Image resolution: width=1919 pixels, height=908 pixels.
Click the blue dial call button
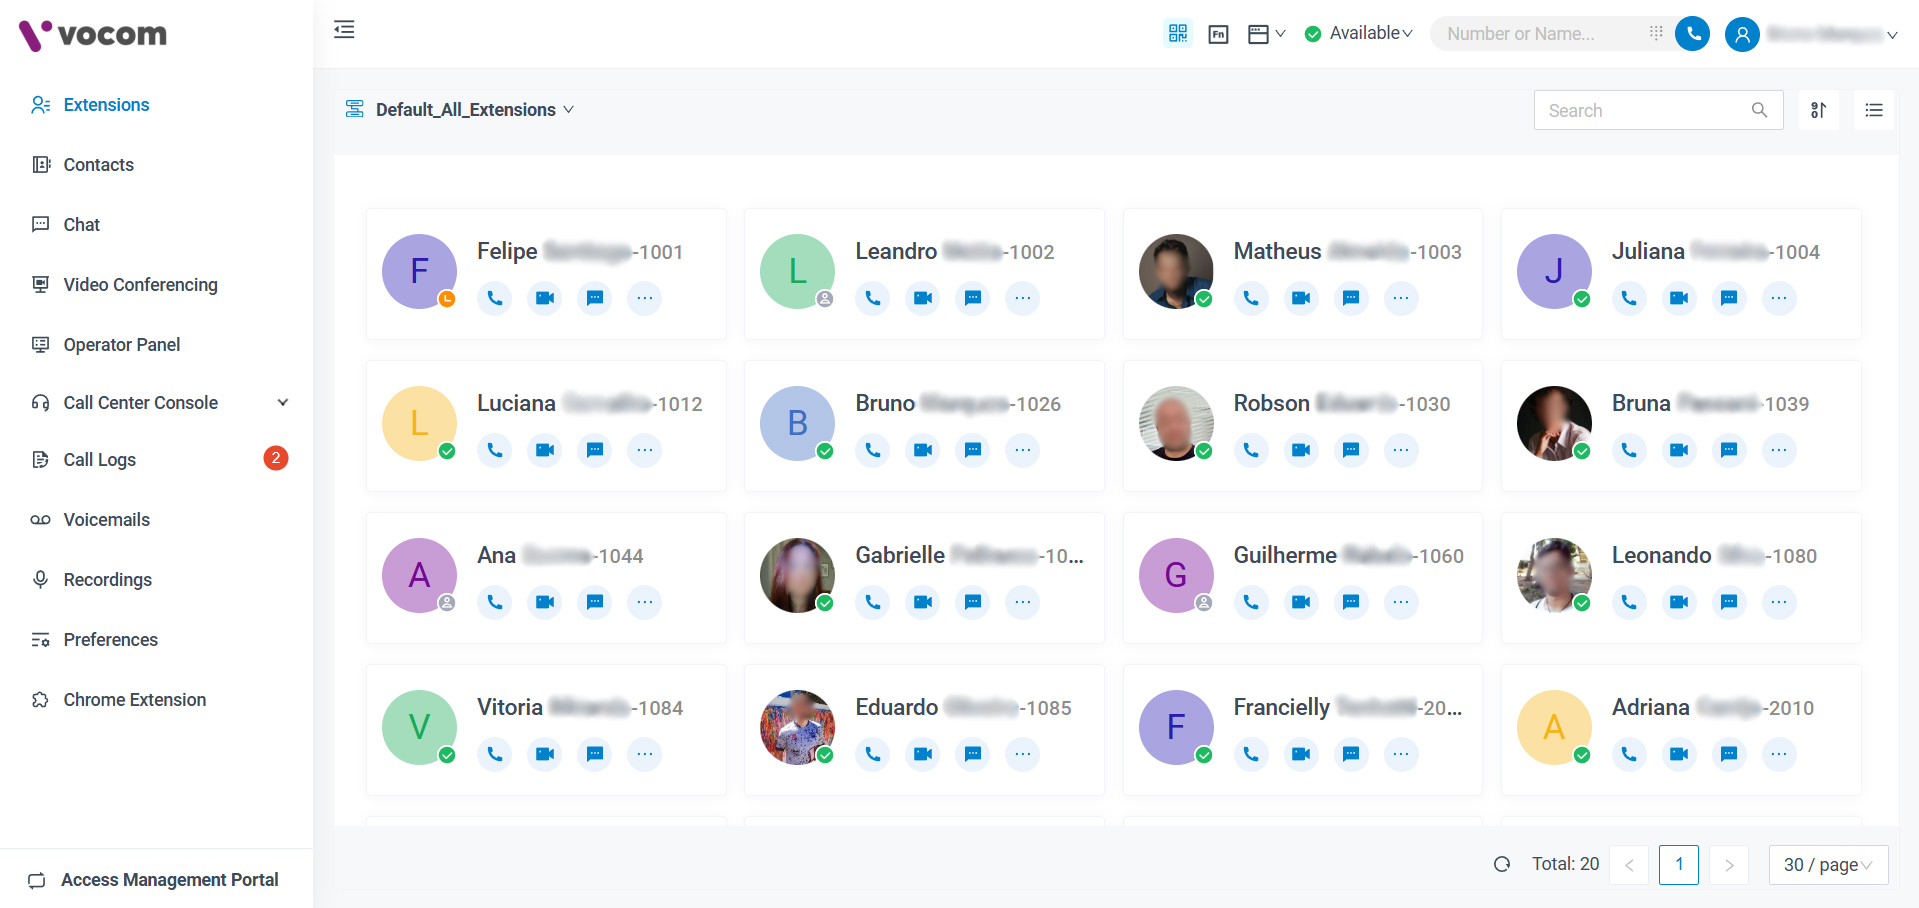pyautogui.click(x=1692, y=34)
